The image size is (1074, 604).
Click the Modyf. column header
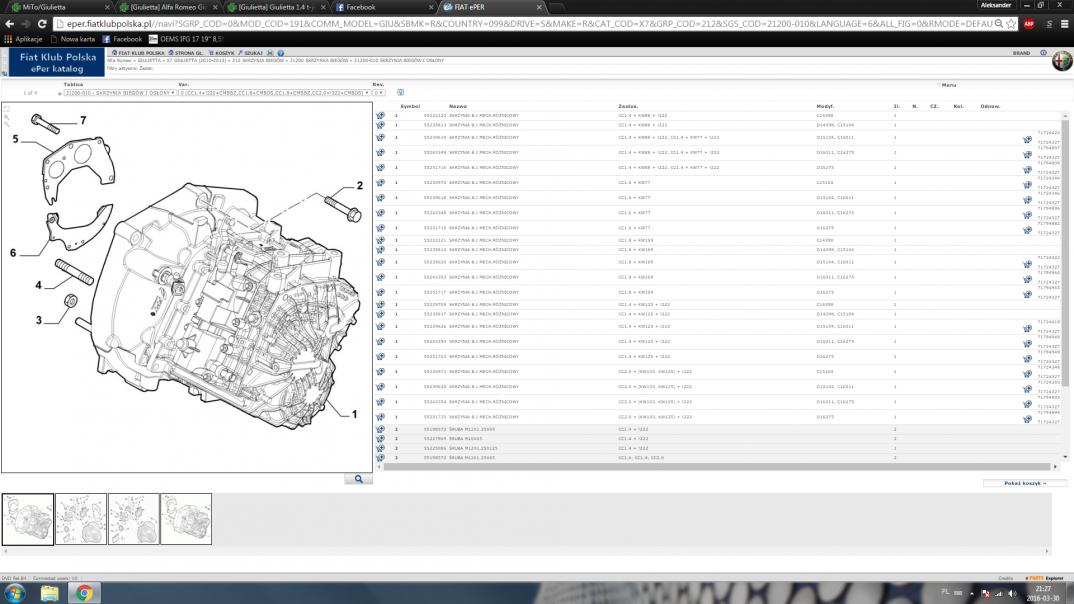(x=825, y=106)
